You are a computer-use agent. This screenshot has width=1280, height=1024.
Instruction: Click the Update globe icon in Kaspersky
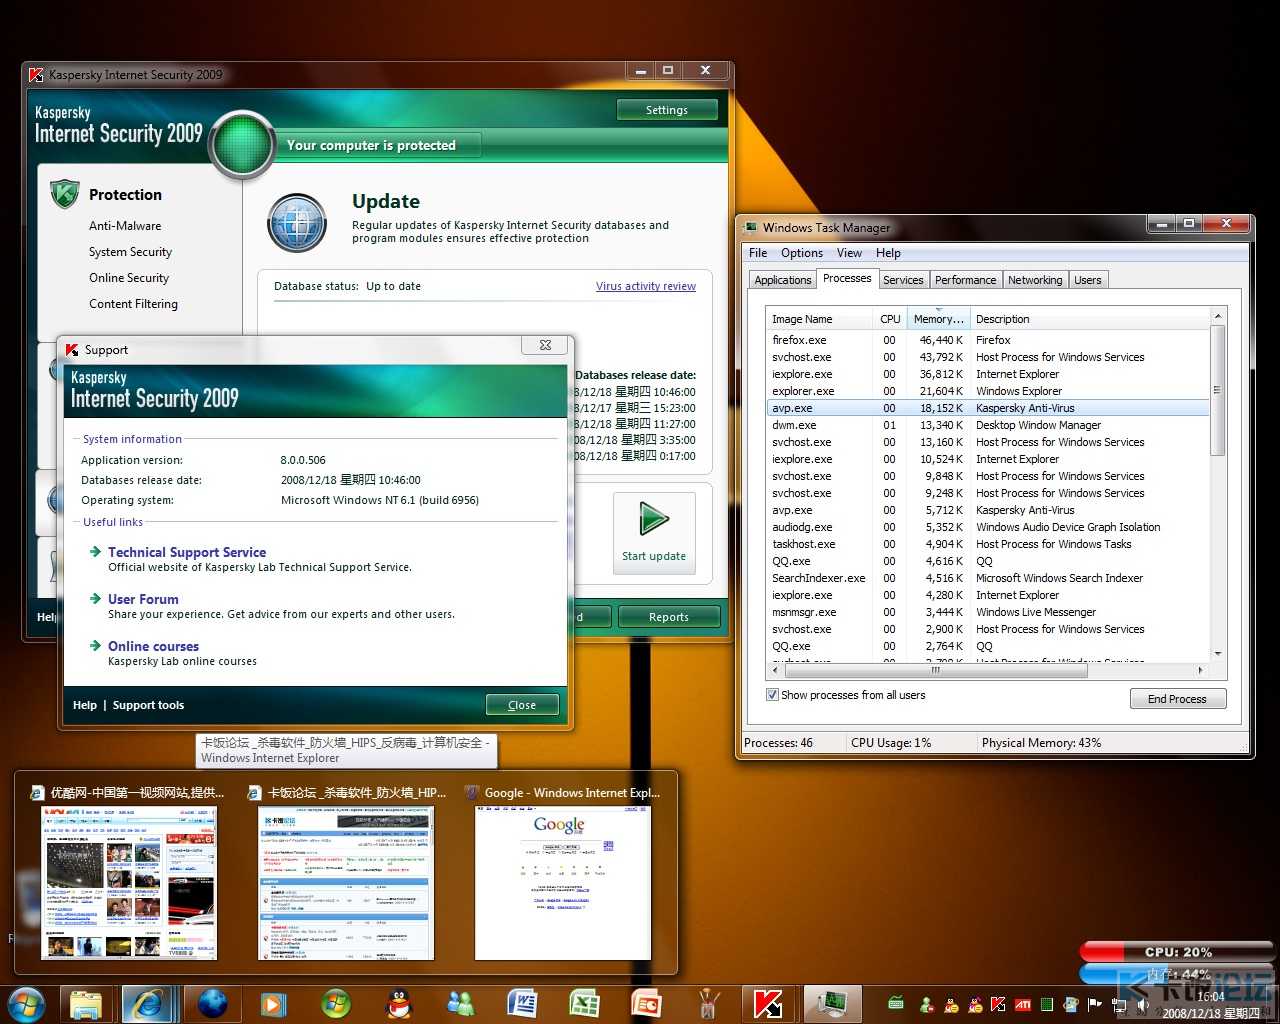[x=297, y=223]
